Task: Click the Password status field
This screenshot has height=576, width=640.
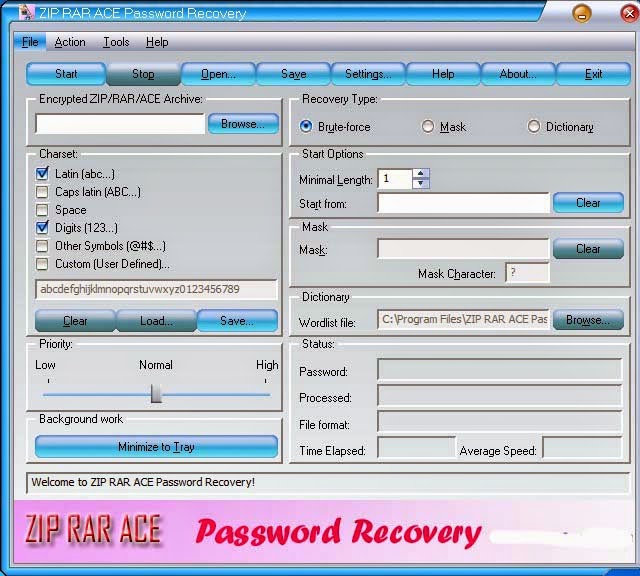Action: pos(500,370)
